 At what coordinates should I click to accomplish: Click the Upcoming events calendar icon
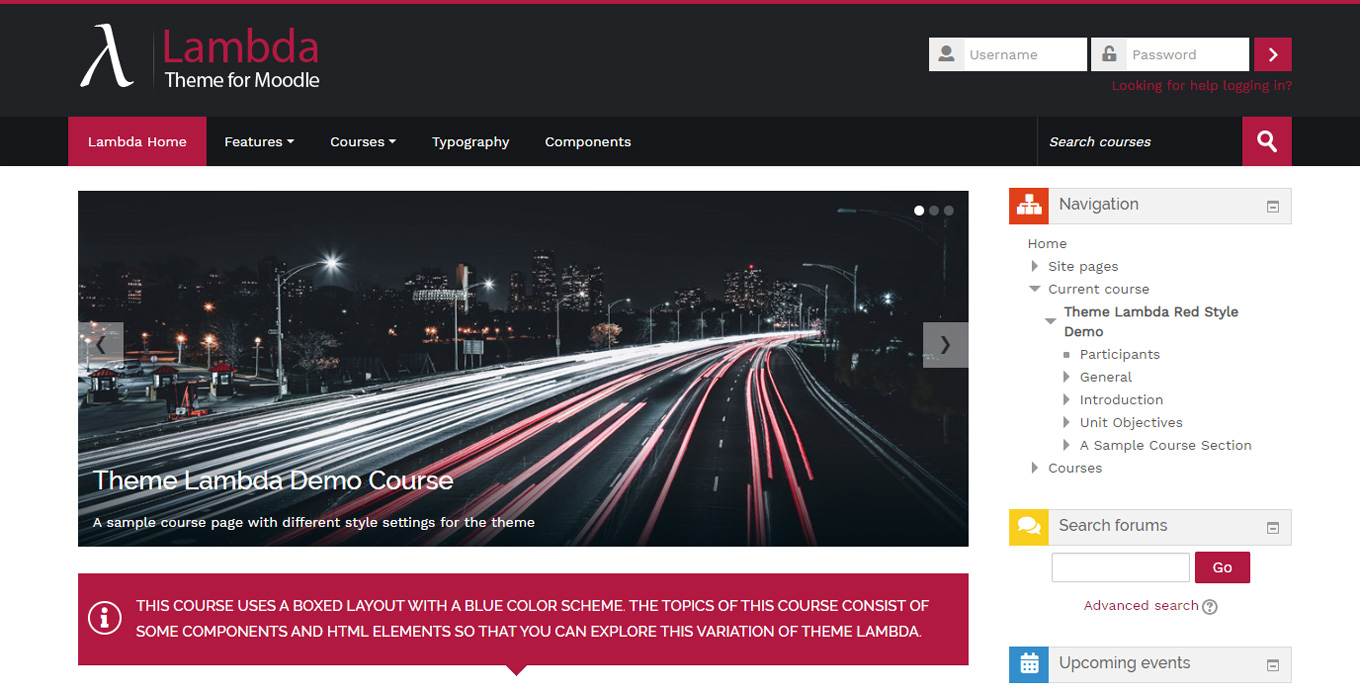[x=1027, y=664]
